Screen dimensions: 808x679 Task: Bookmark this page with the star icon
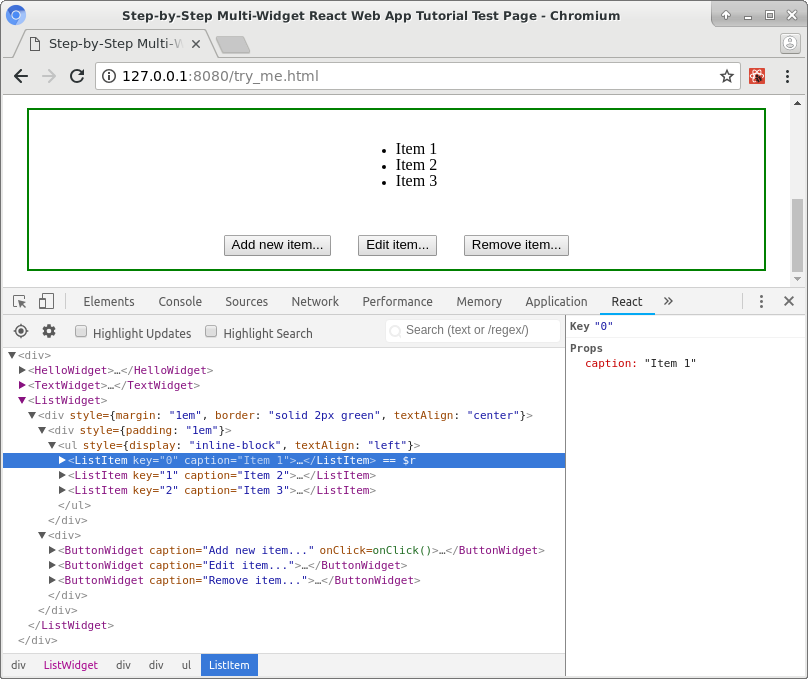pos(727,76)
